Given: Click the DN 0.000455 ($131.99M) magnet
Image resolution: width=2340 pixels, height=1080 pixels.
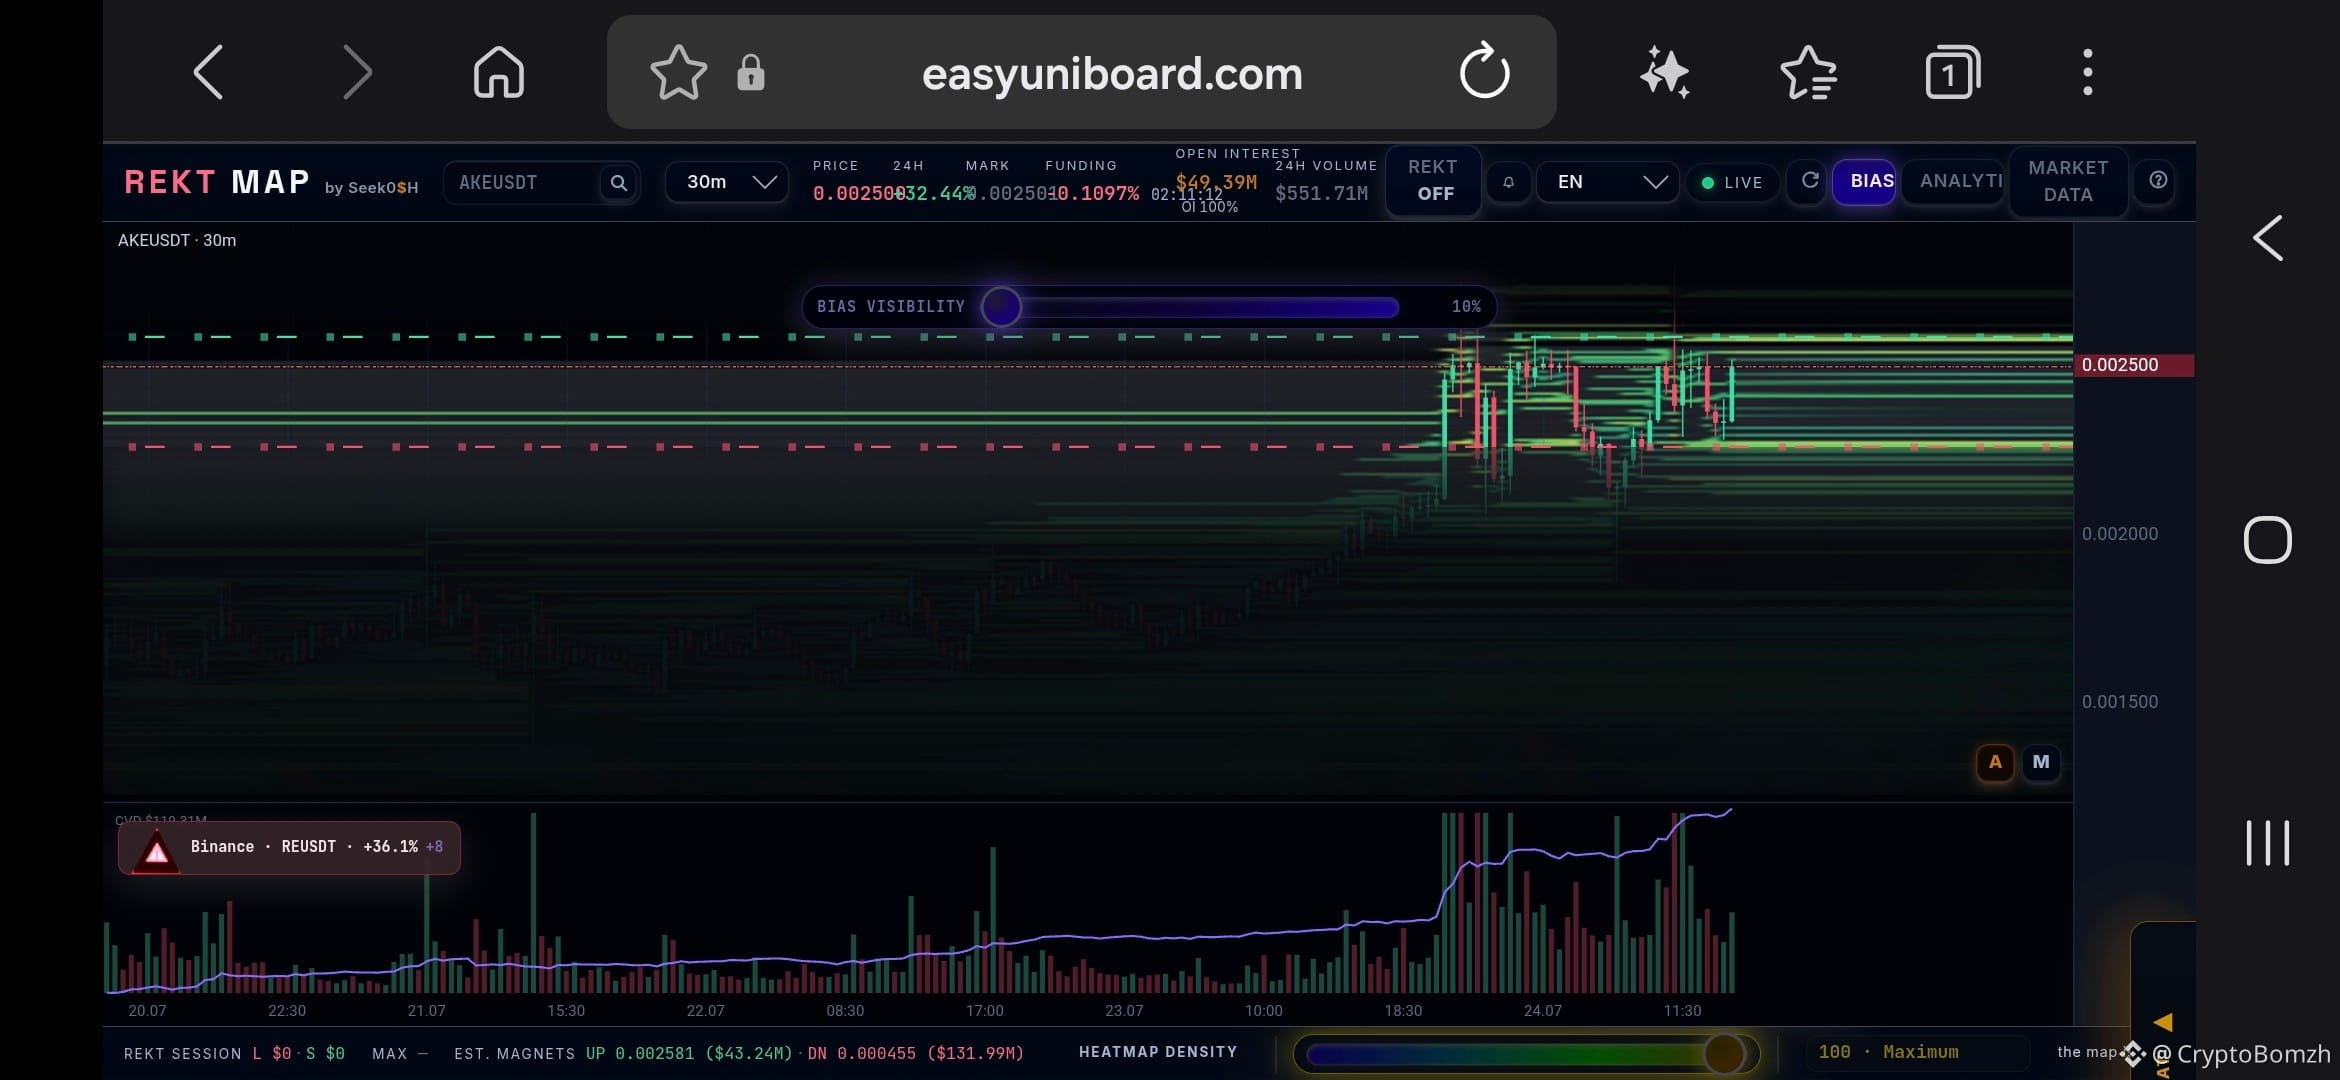Looking at the screenshot, I should (915, 1053).
